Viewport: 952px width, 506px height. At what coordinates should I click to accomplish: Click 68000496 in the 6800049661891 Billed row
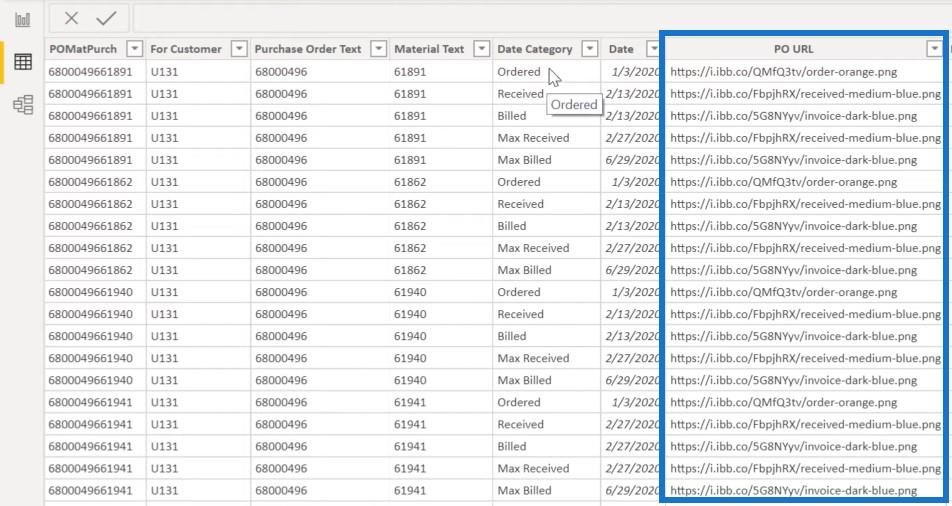[281, 116]
